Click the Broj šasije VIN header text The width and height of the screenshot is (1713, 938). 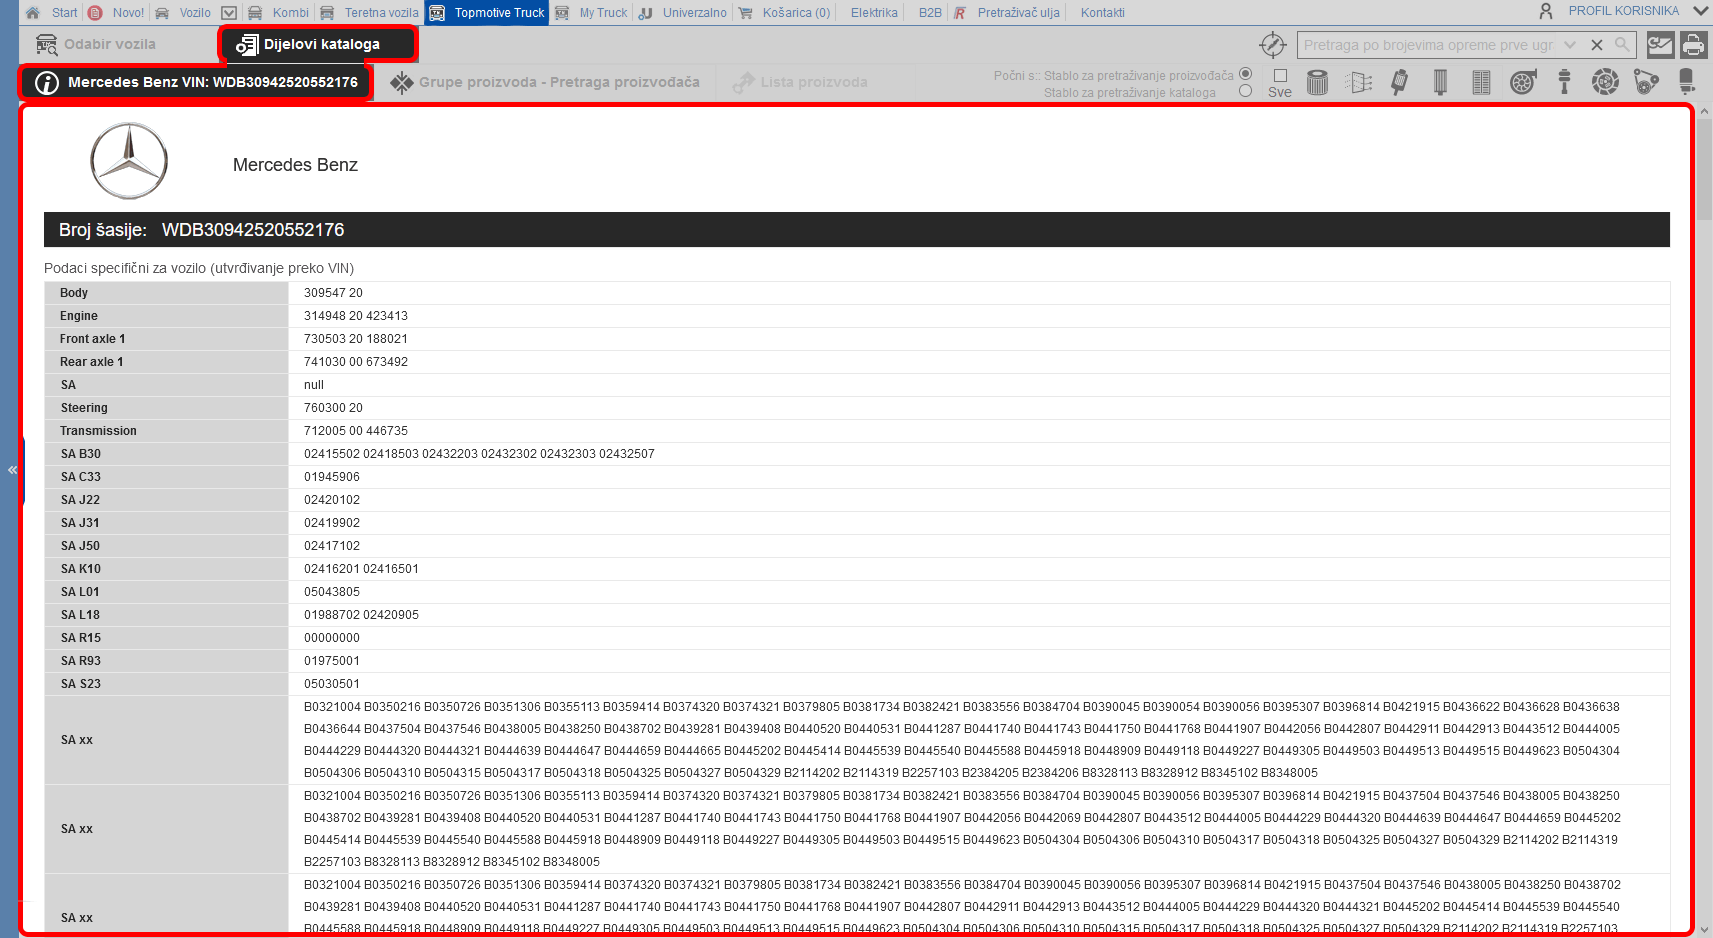click(201, 230)
